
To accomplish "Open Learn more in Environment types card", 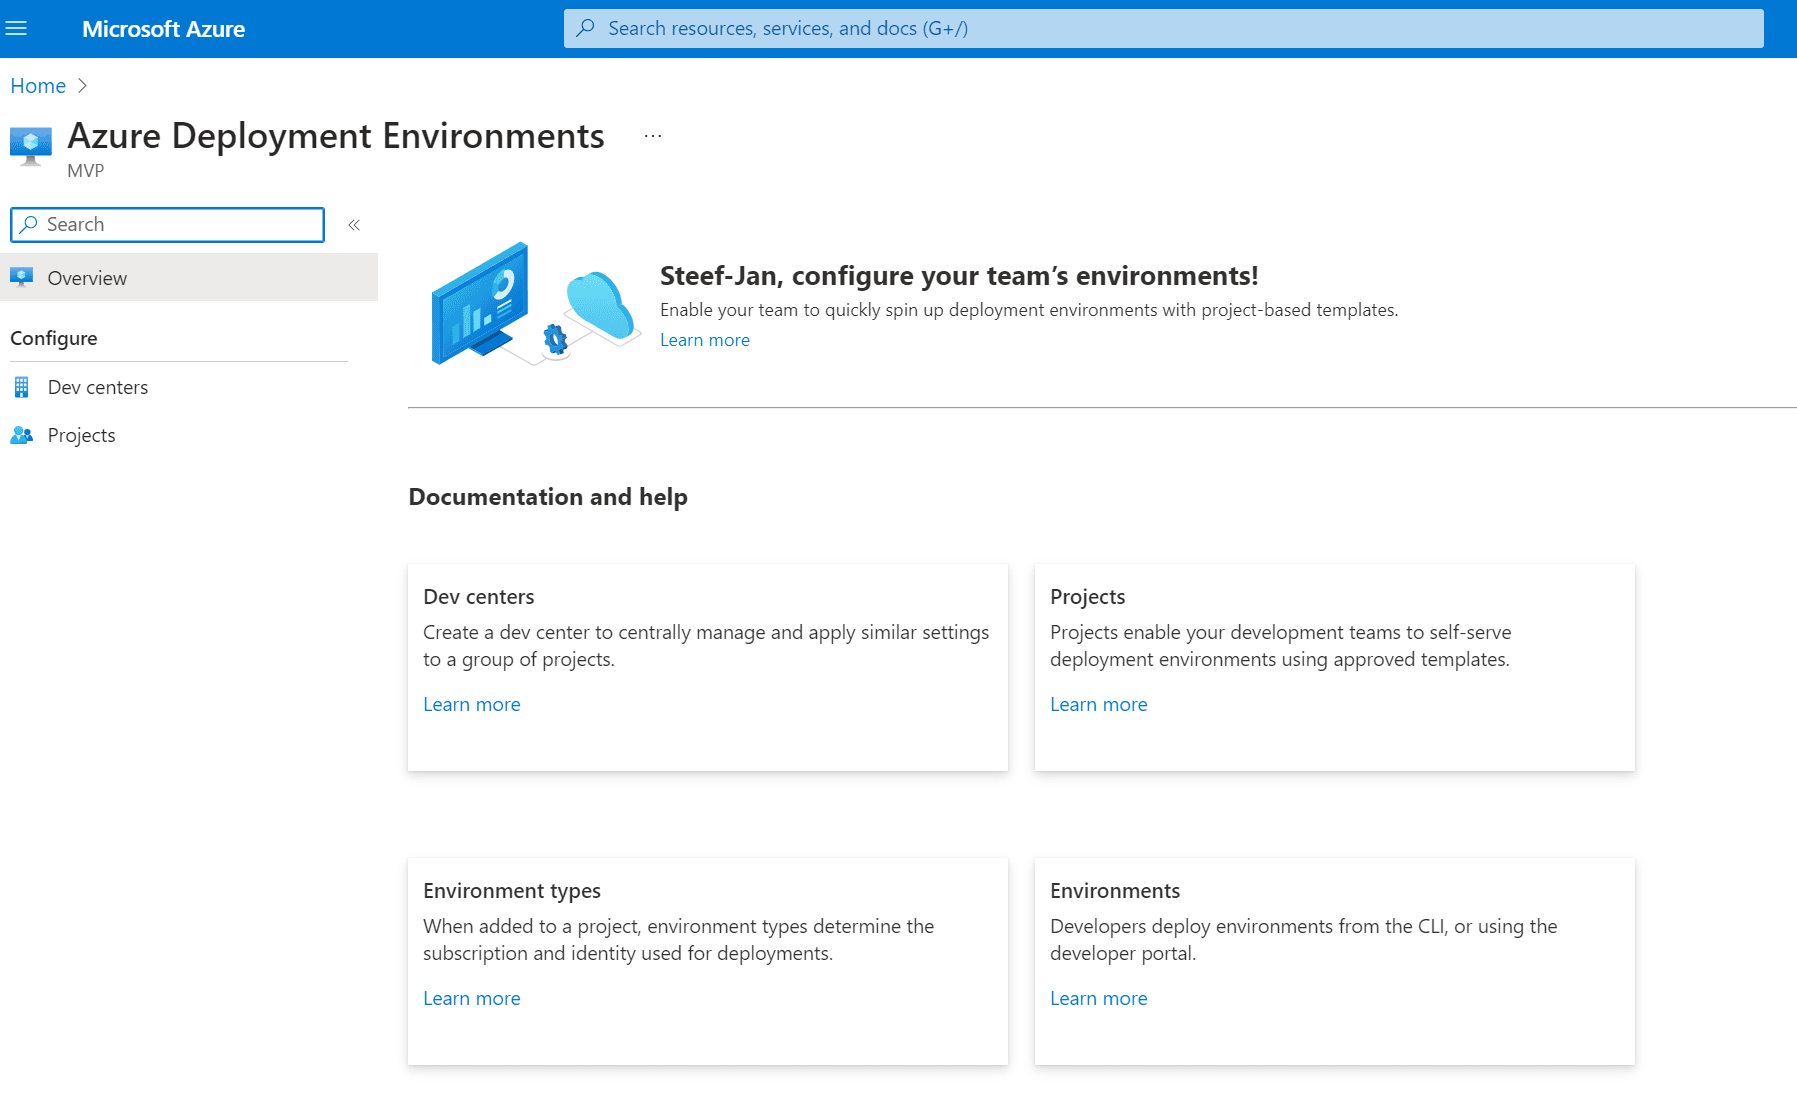I will click(x=472, y=998).
